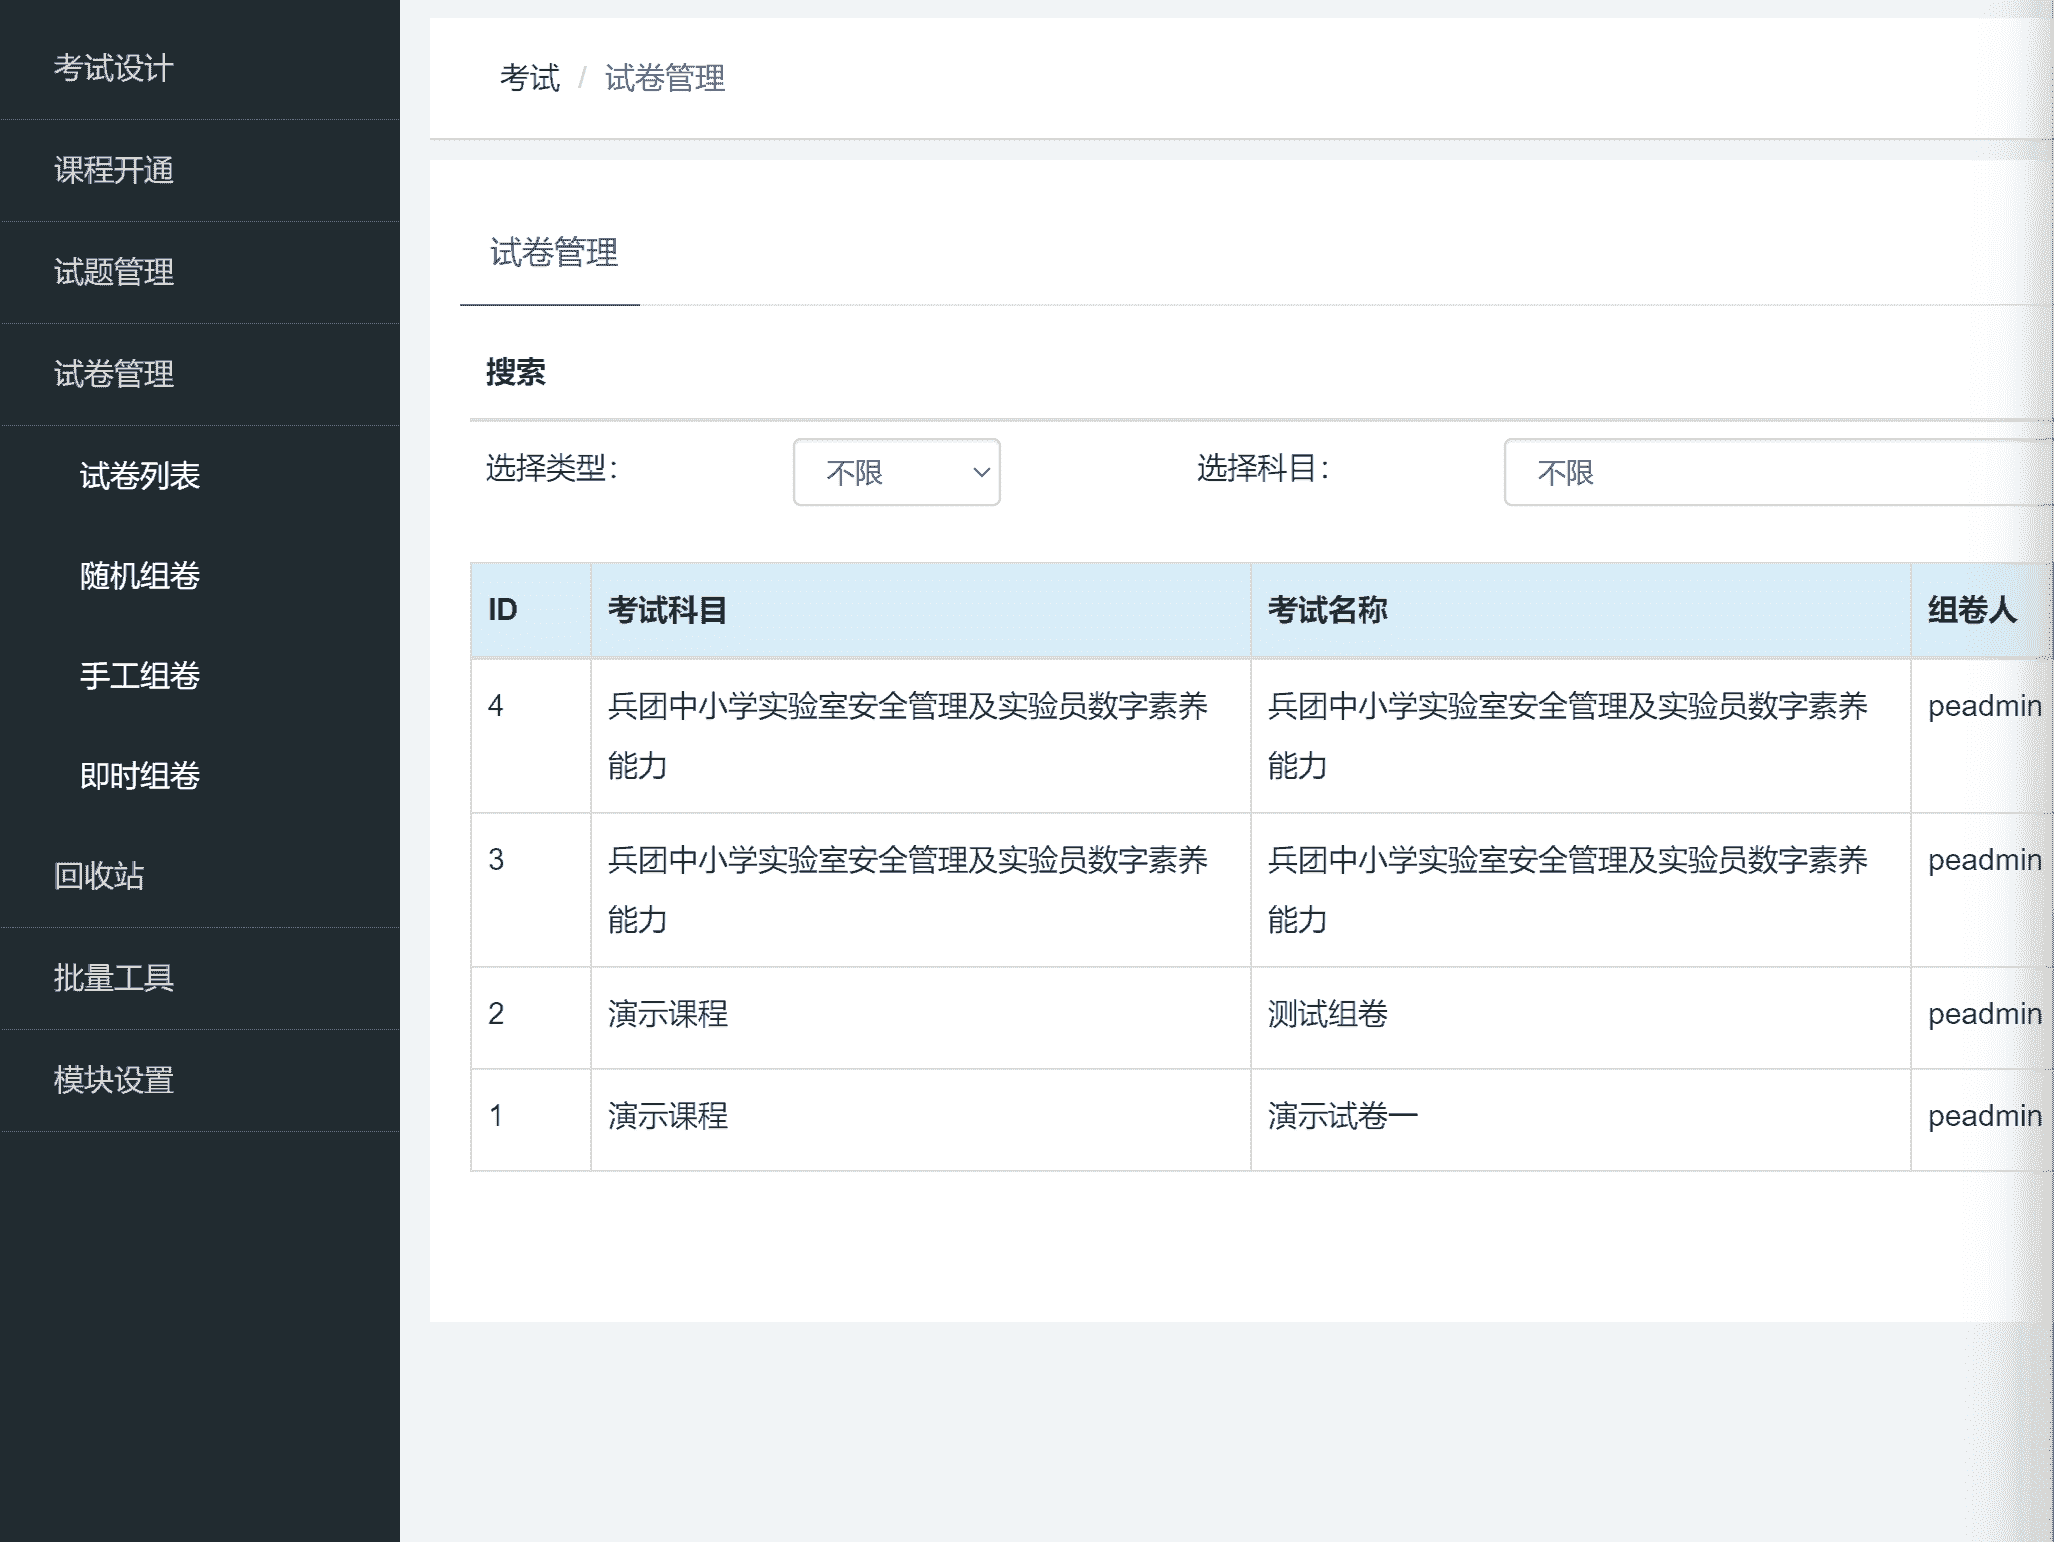
Task: Click the 考试名称 column header
Action: [x=1327, y=610]
